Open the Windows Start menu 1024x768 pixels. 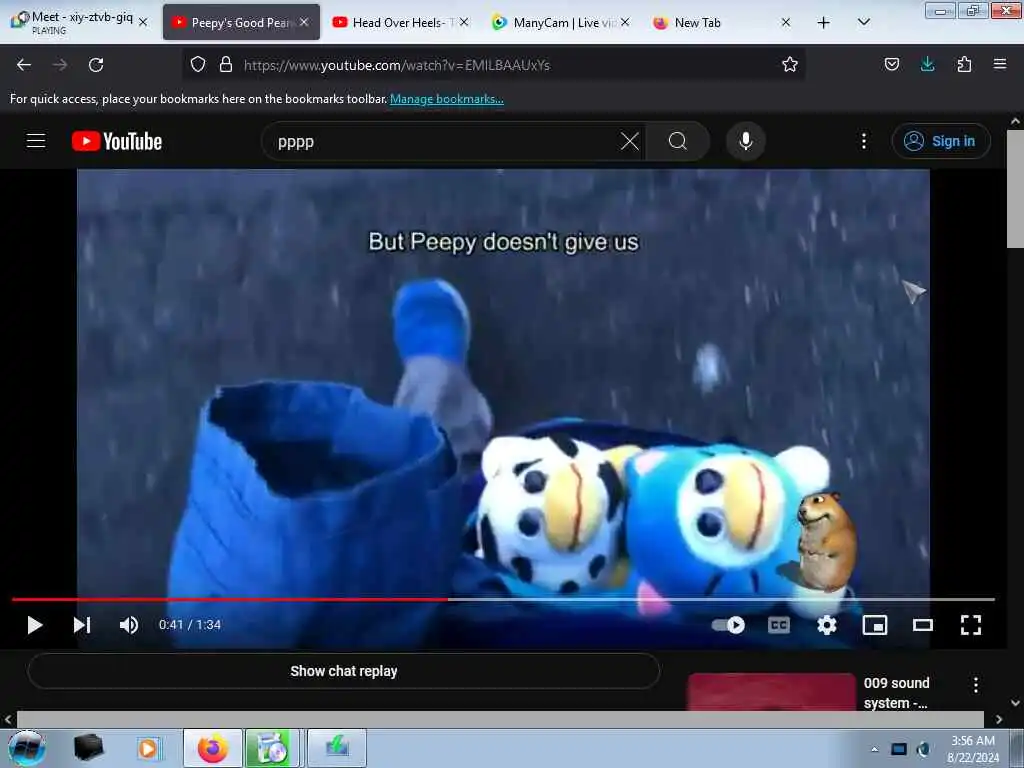tap(27, 748)
